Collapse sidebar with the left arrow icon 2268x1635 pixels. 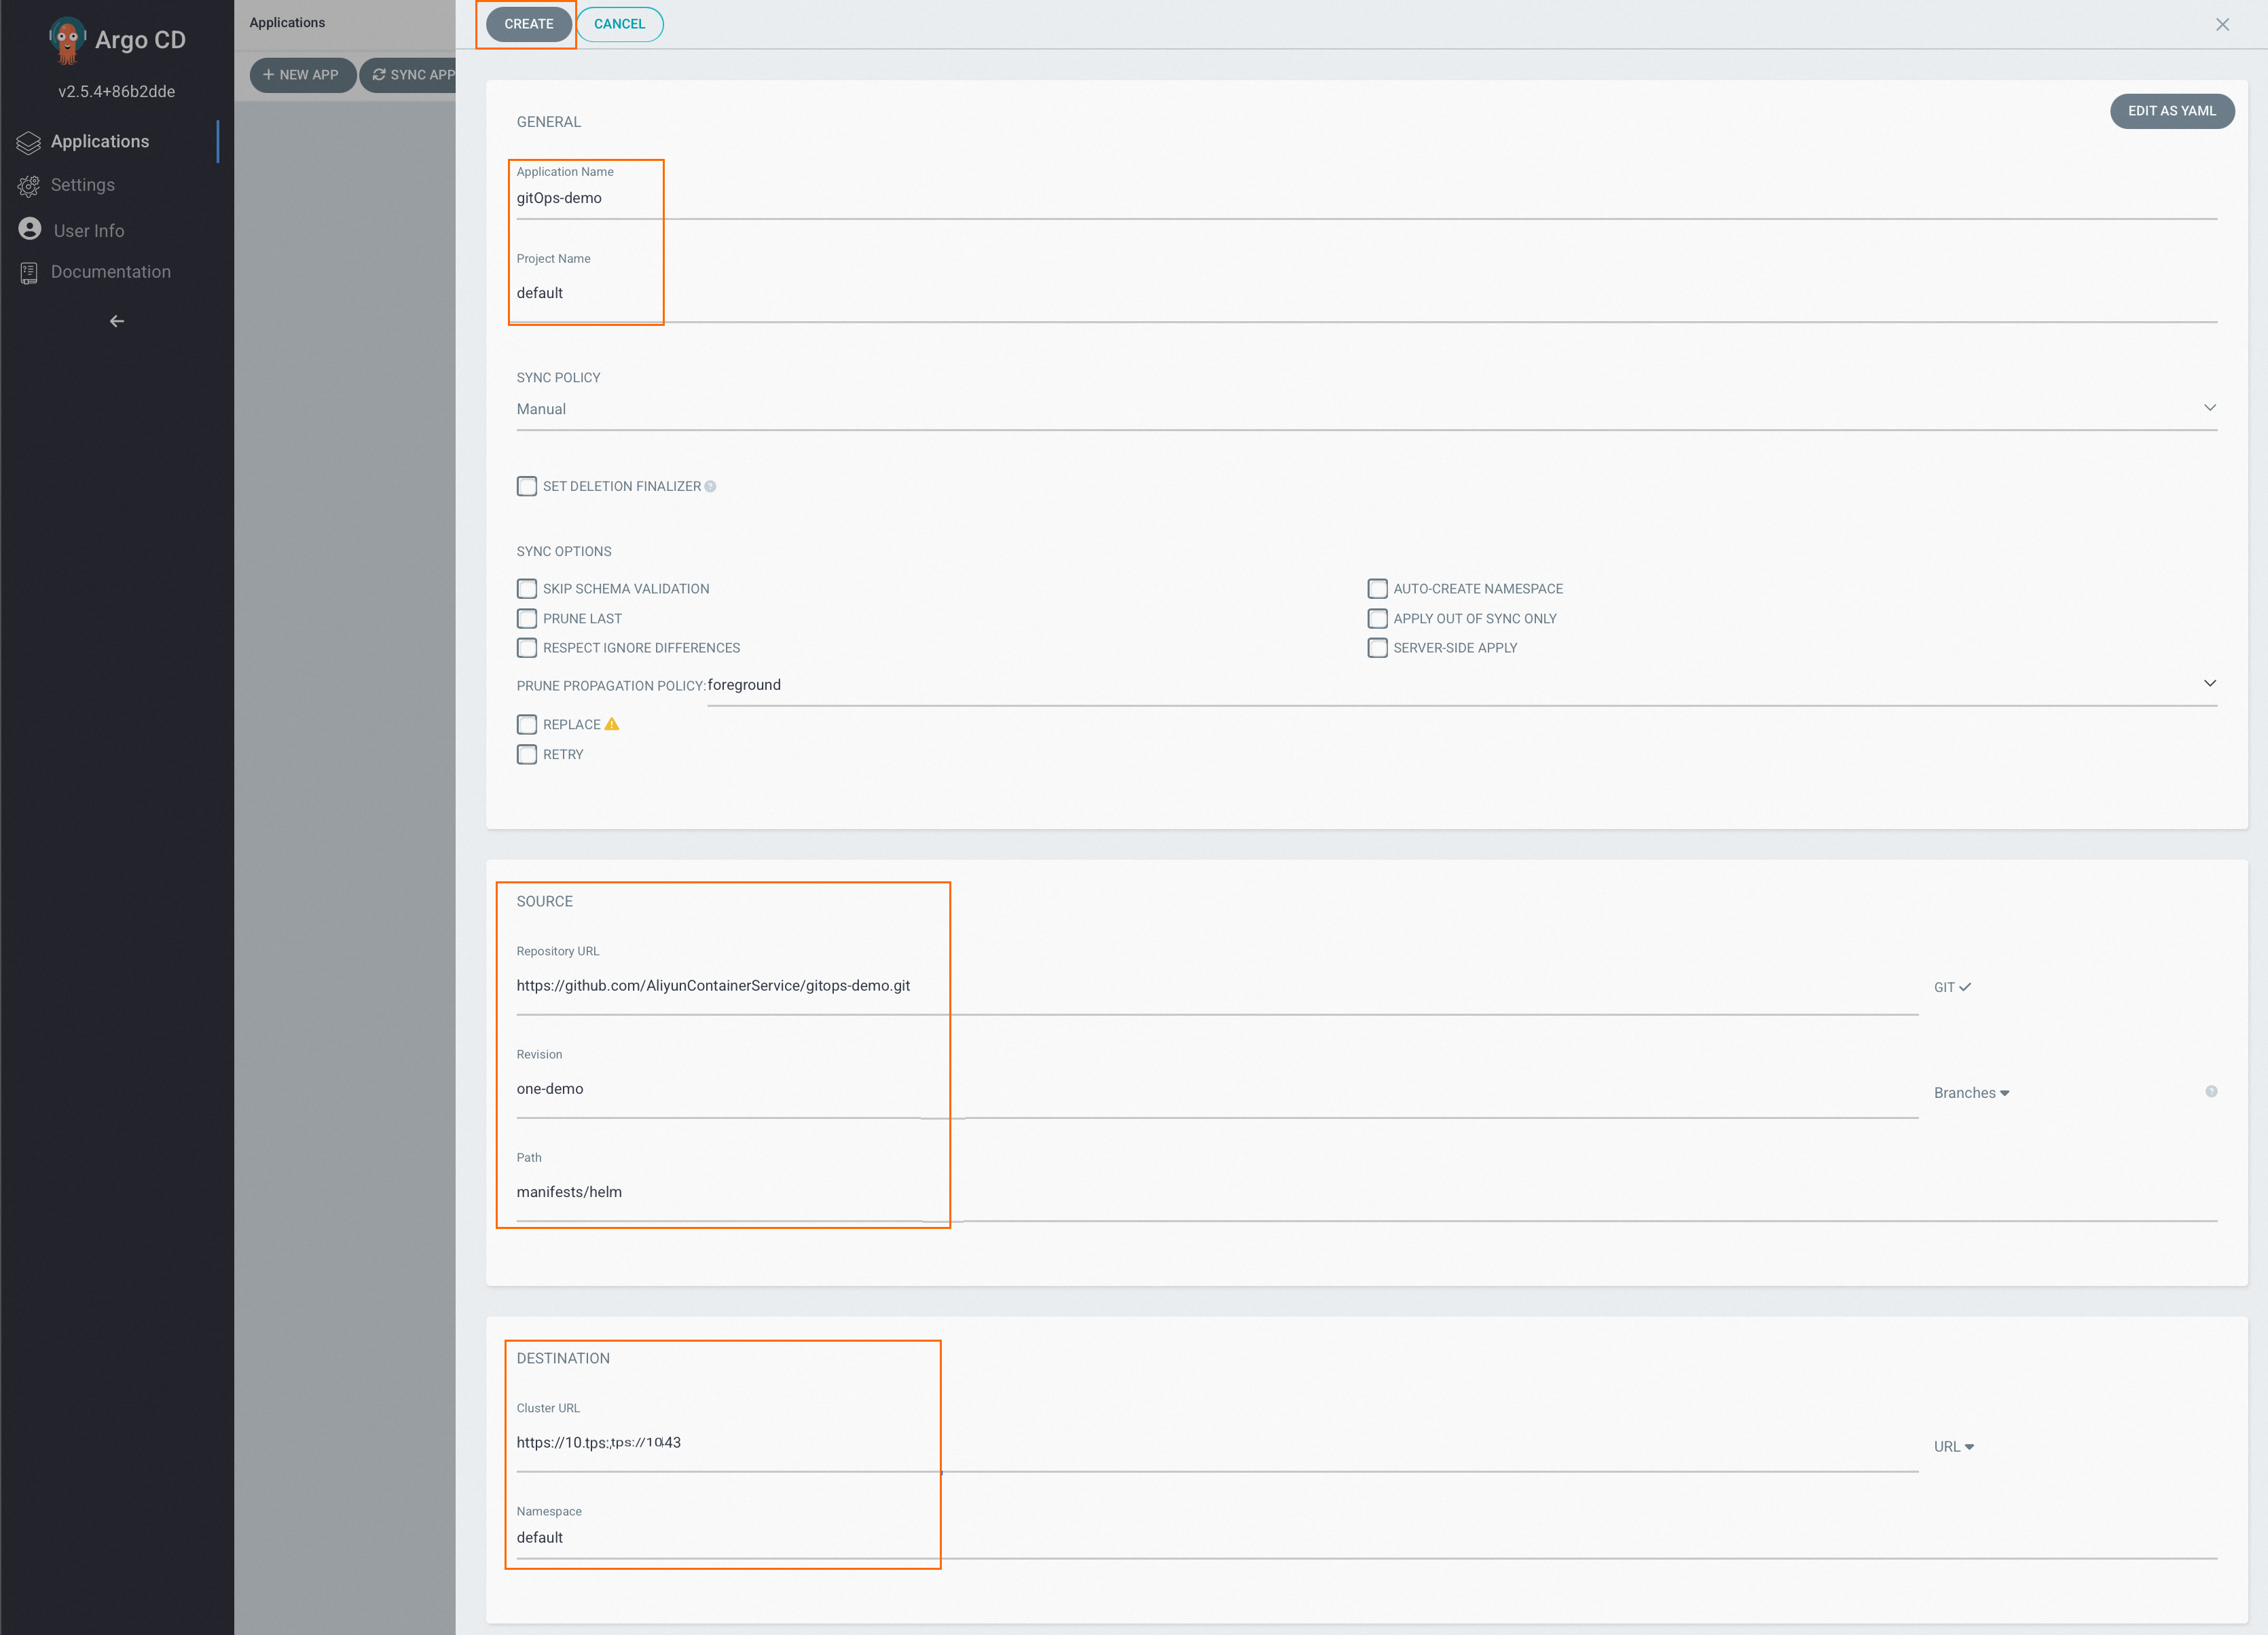click(x=117, y=321)
